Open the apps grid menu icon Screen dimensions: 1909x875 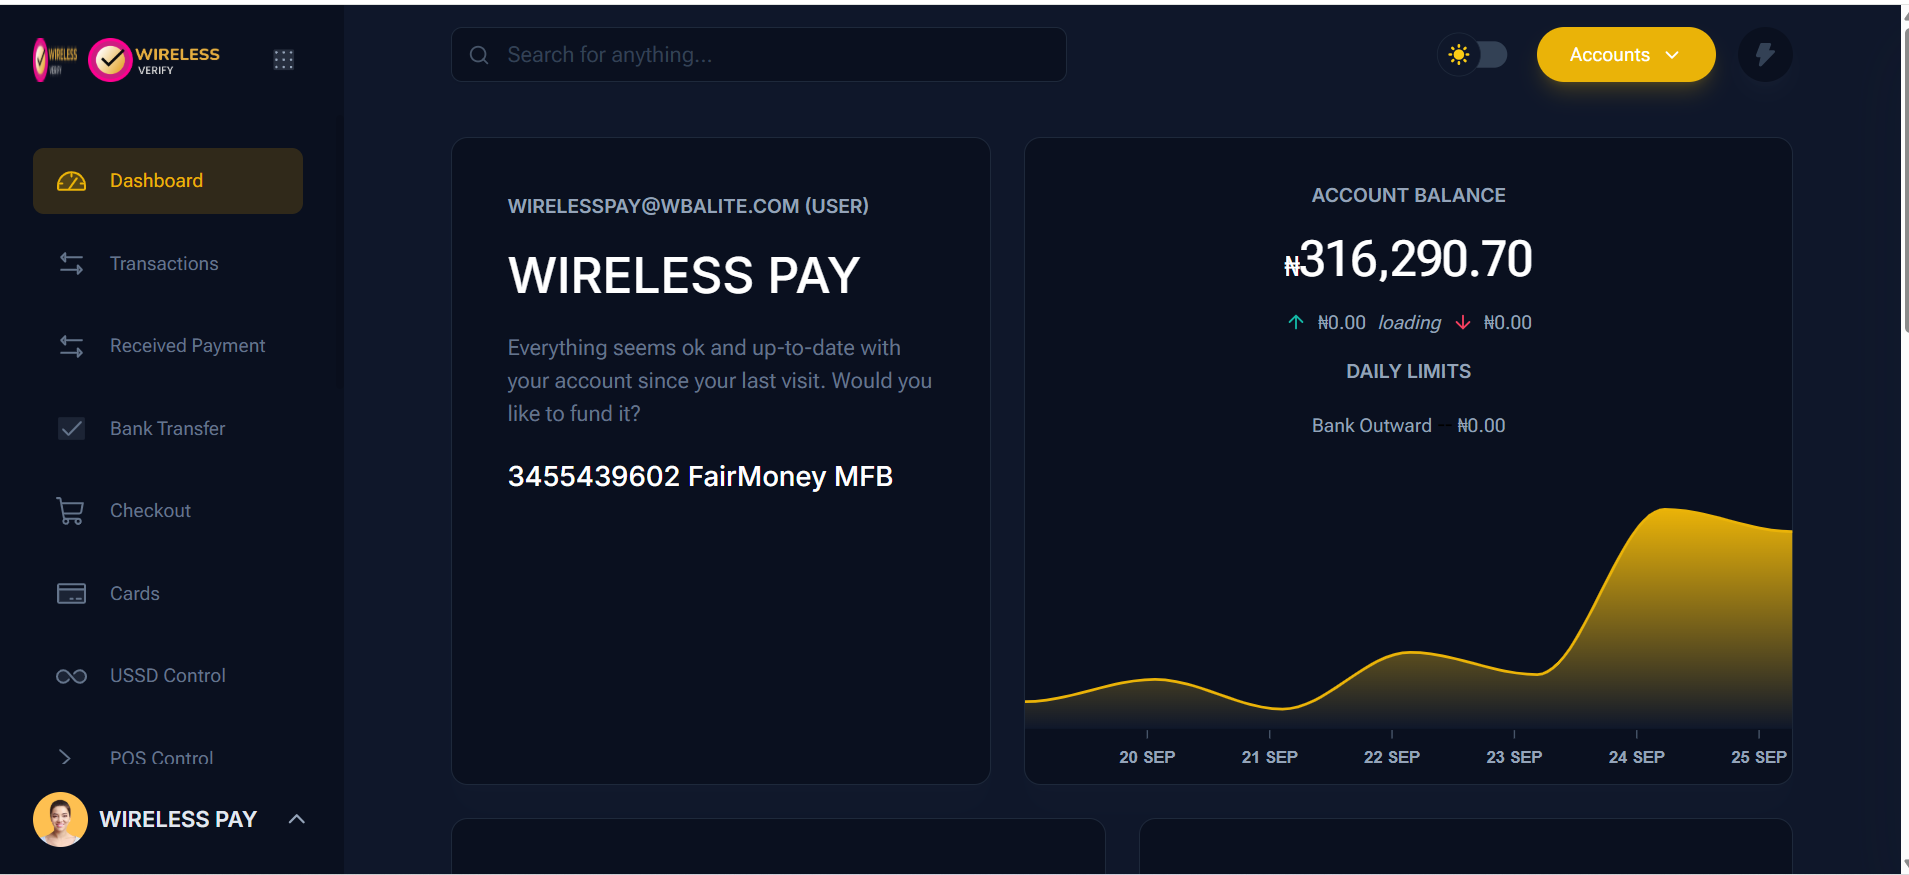click(x=284, y=60)
